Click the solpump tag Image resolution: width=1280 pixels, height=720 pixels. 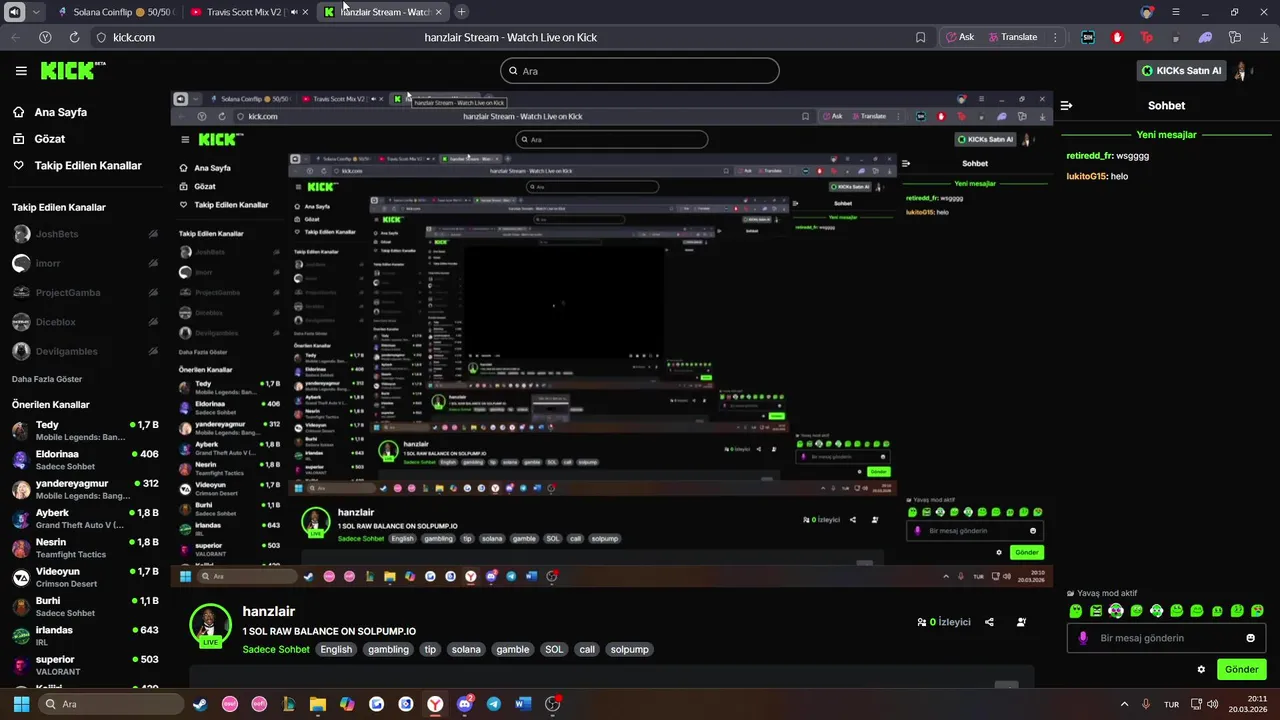(630, 649)
